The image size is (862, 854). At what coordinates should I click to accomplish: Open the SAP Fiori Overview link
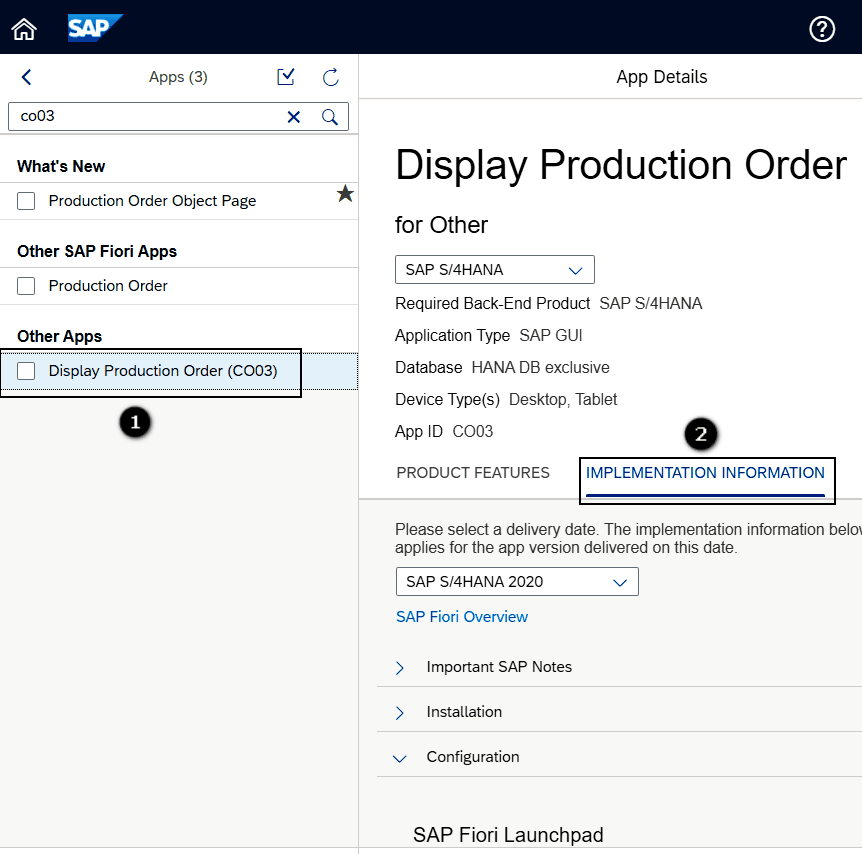462,617
